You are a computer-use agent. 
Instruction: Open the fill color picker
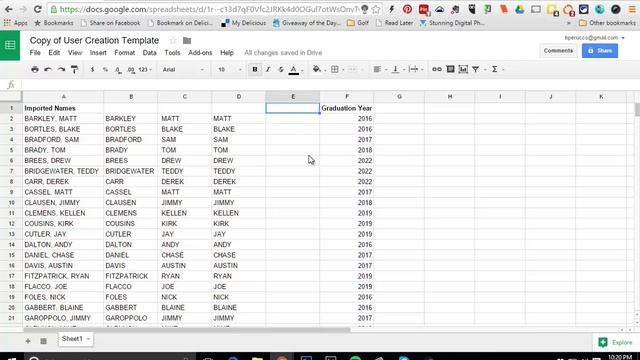click(x=317, y=69)
